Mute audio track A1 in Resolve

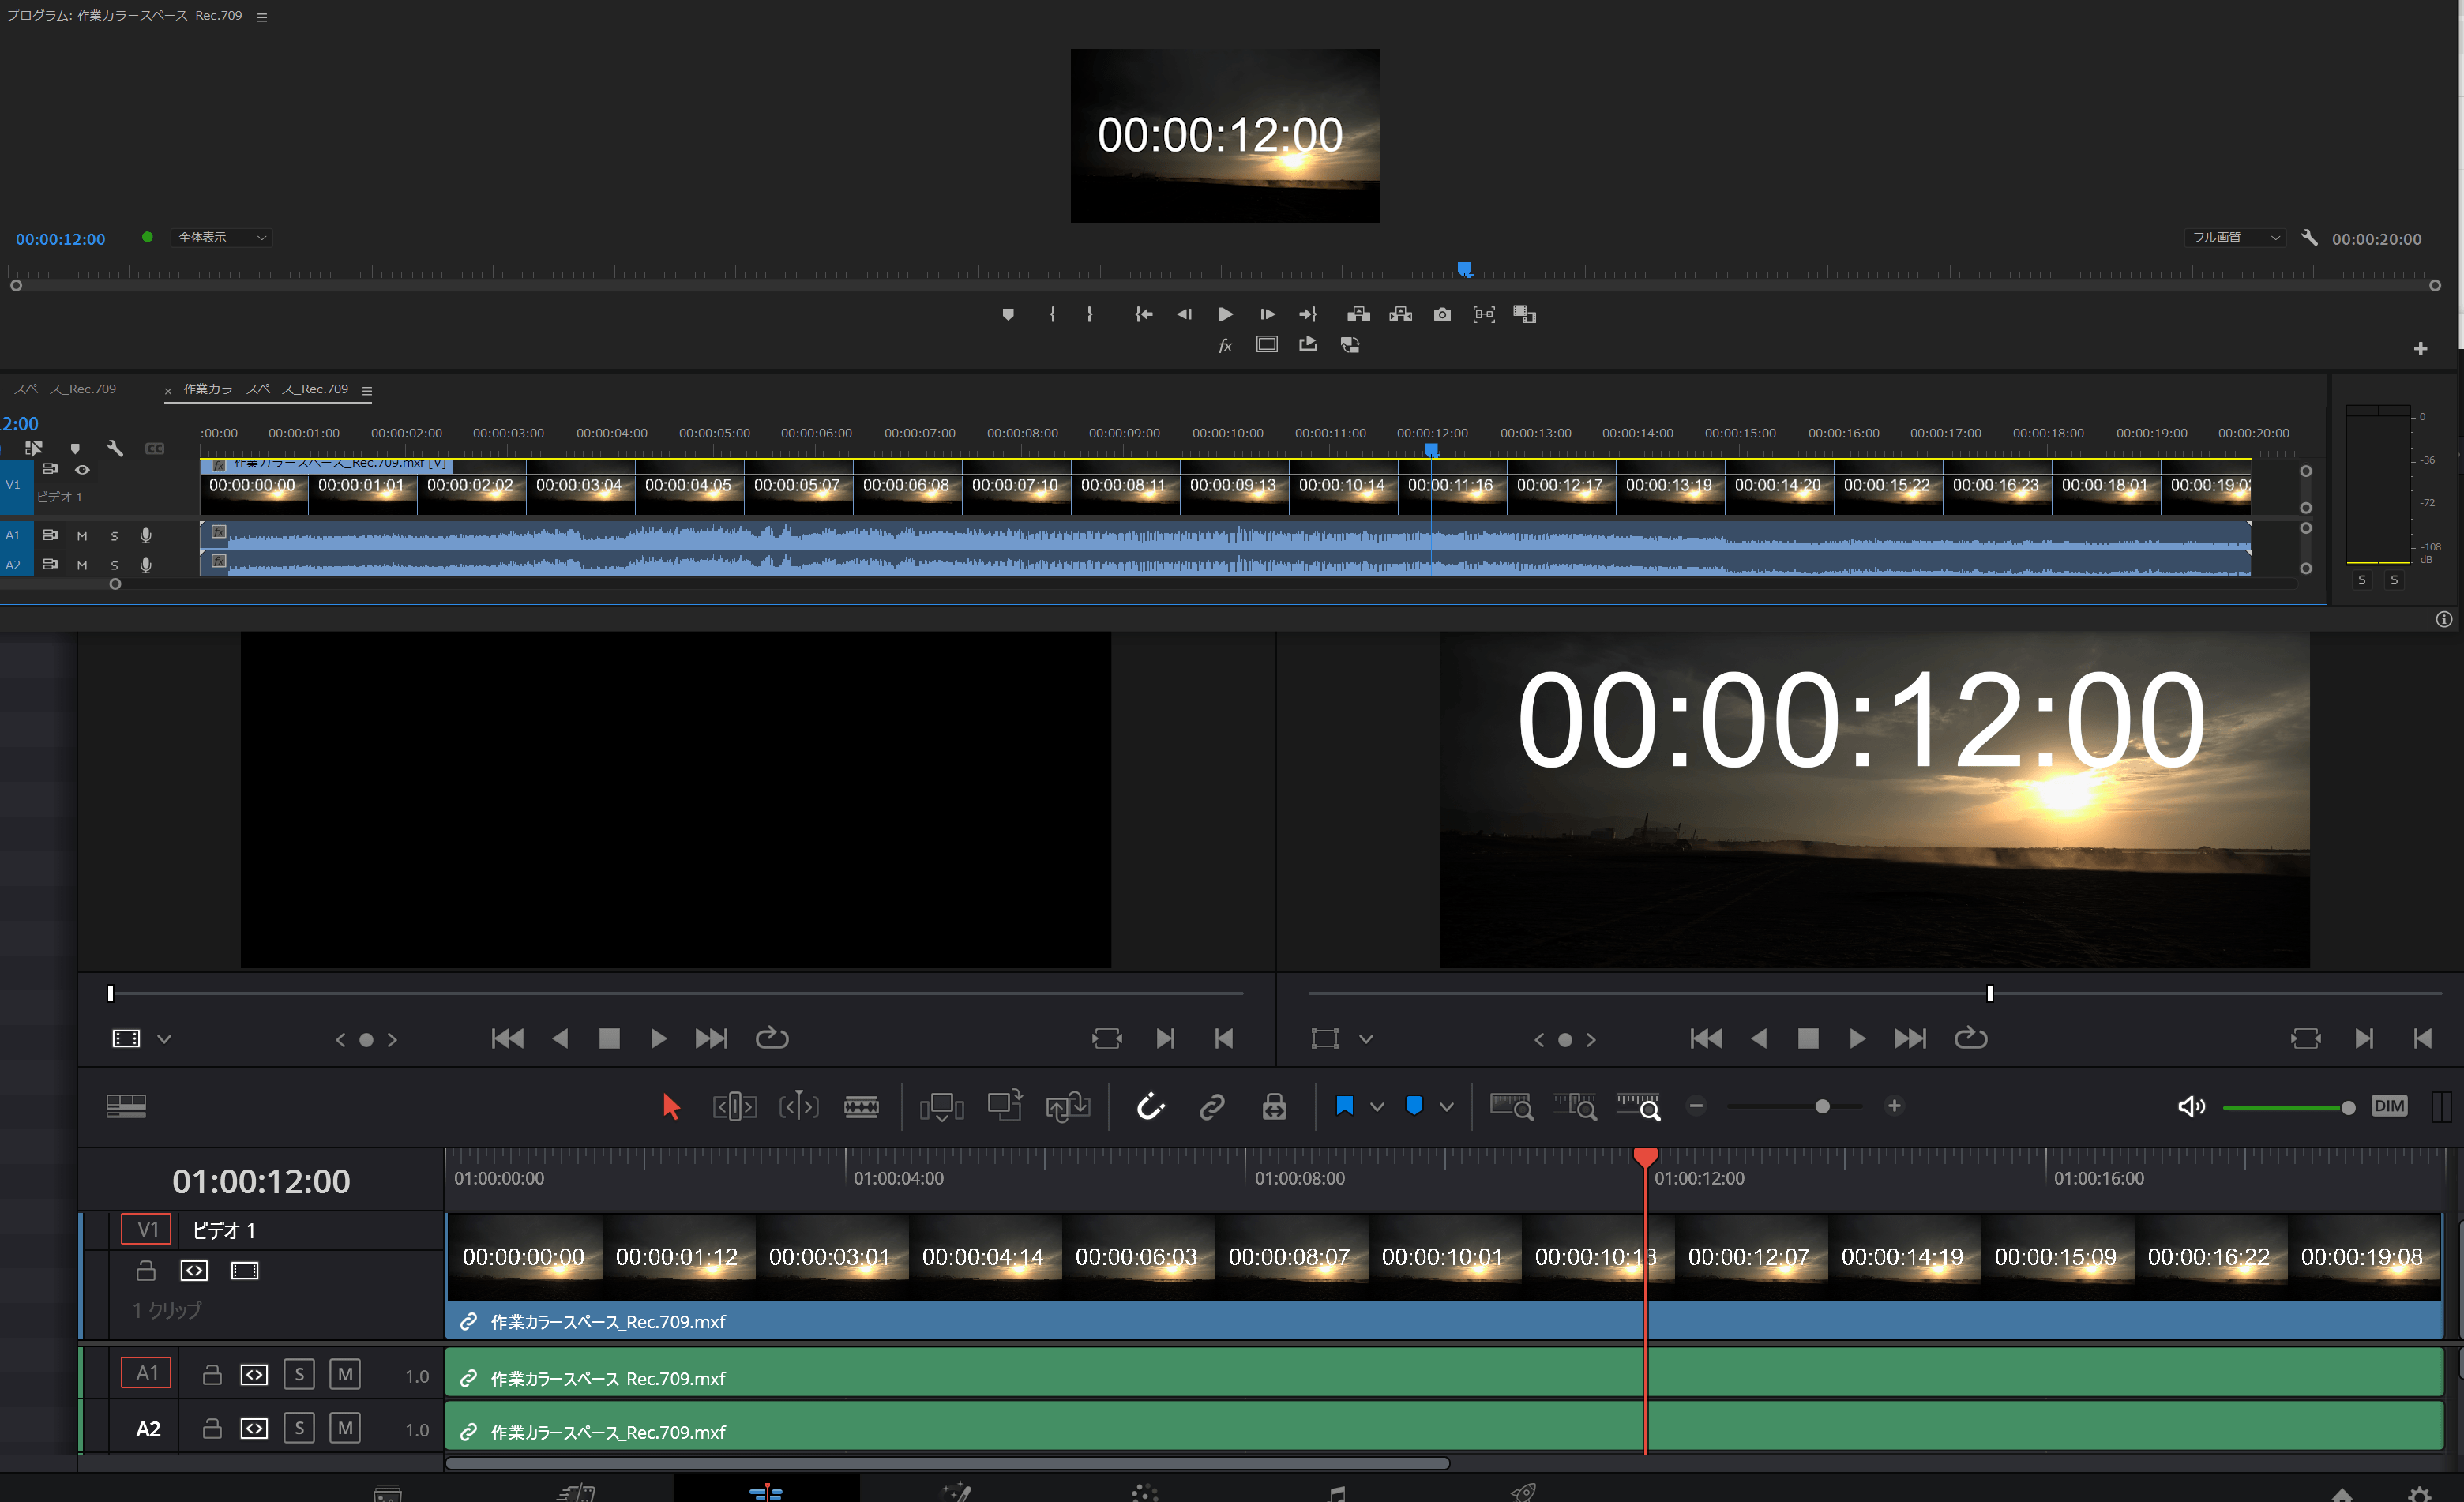tap(345, 1374)
